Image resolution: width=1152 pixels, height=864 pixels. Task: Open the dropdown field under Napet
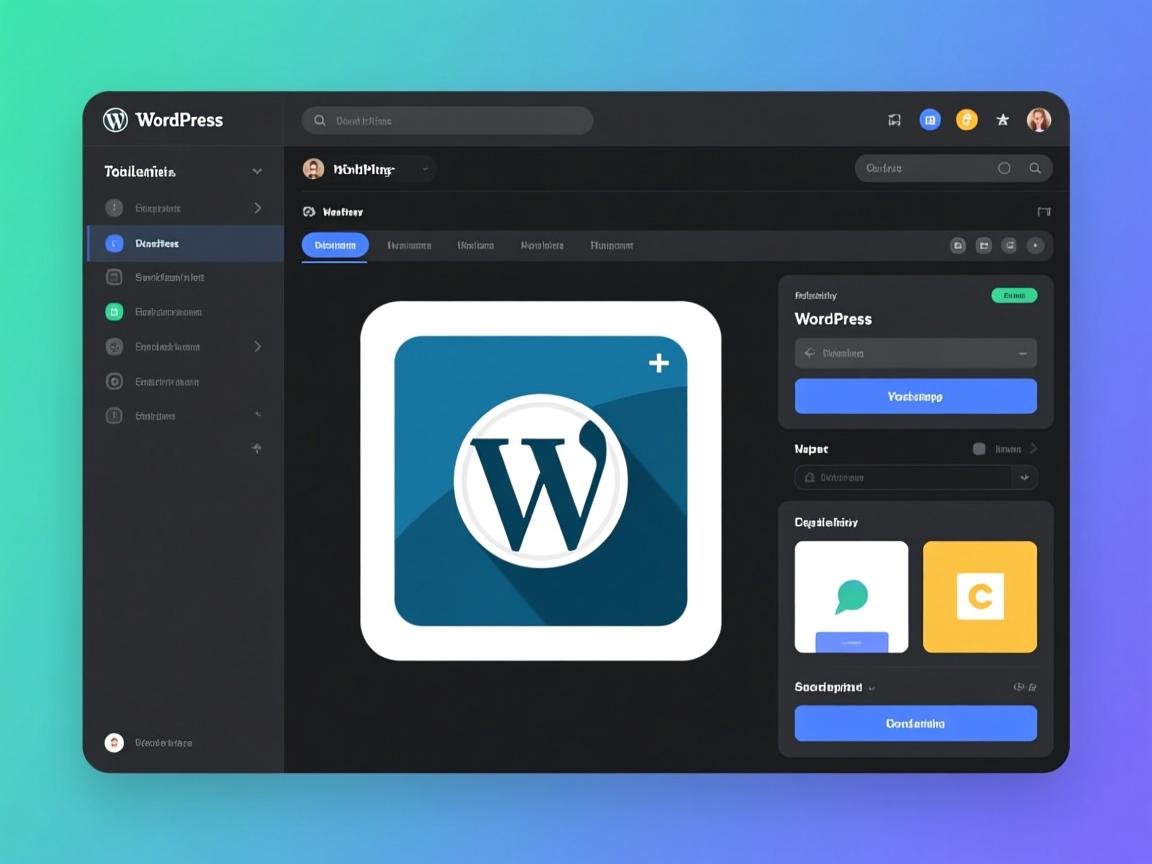tap(914, 478)
